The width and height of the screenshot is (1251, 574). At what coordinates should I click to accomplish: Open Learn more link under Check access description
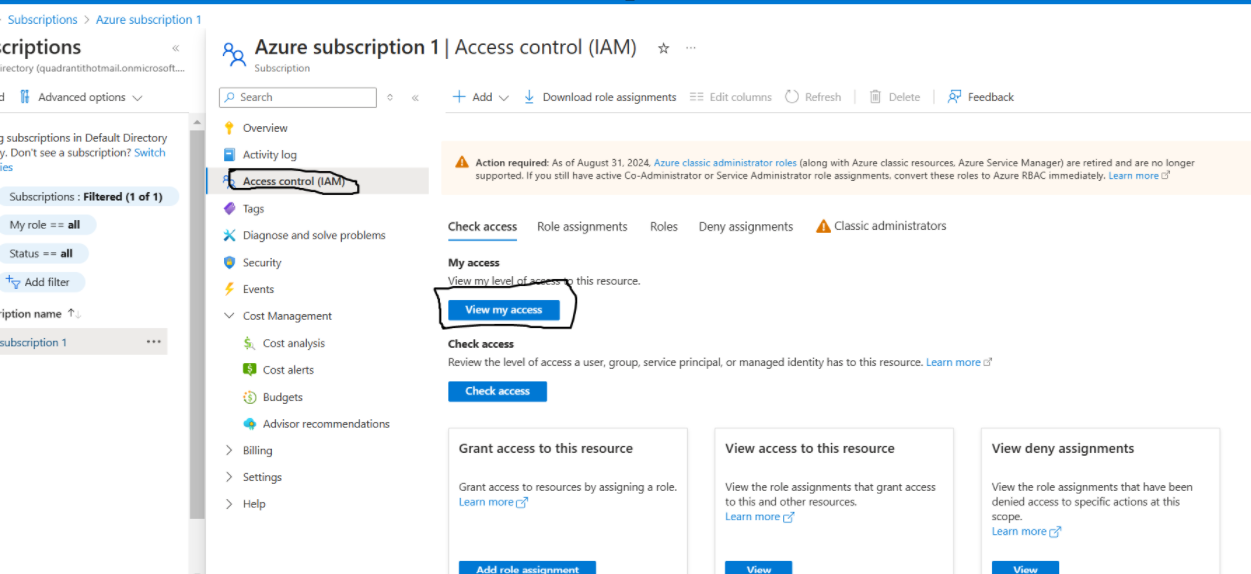pyautogui.click(x=959, y=362)
